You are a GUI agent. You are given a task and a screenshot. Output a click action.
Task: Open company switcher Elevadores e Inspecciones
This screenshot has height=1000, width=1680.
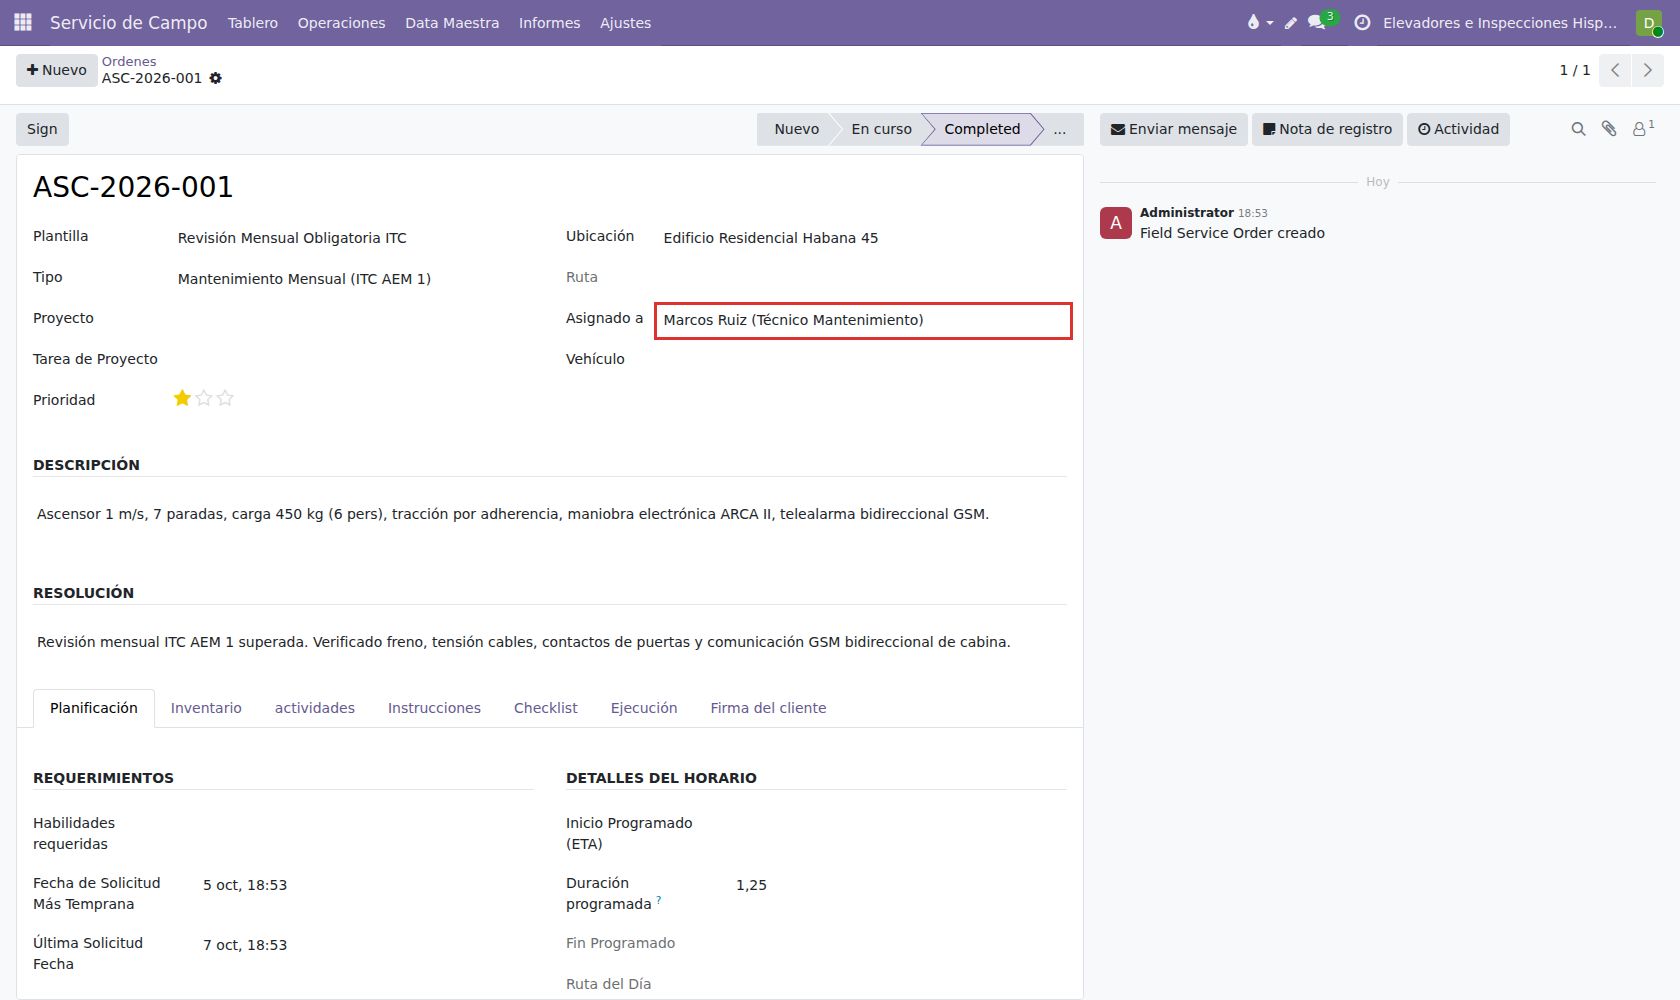1499,22
